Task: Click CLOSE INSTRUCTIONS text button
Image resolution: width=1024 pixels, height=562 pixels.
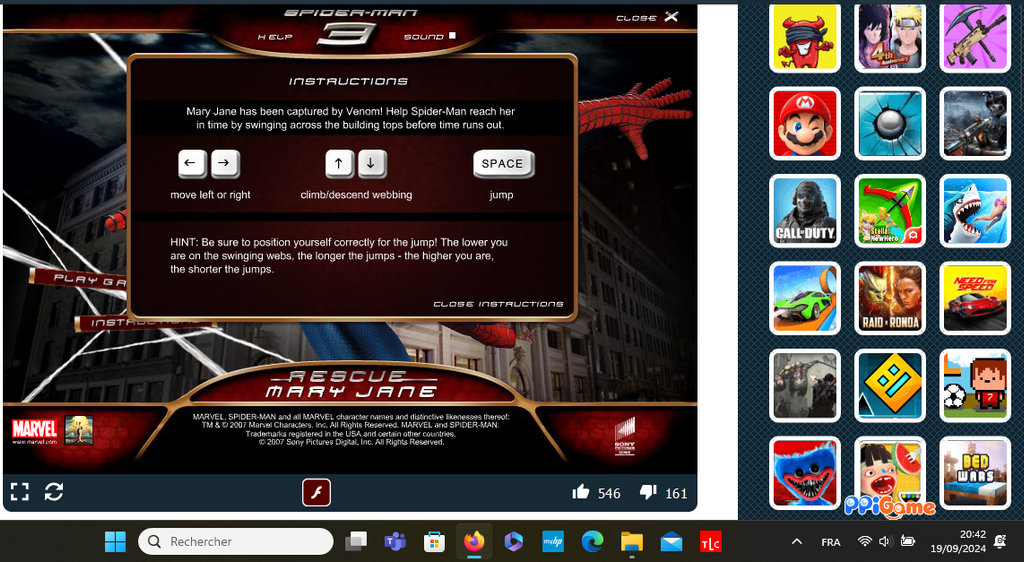Action: (498, 304)
